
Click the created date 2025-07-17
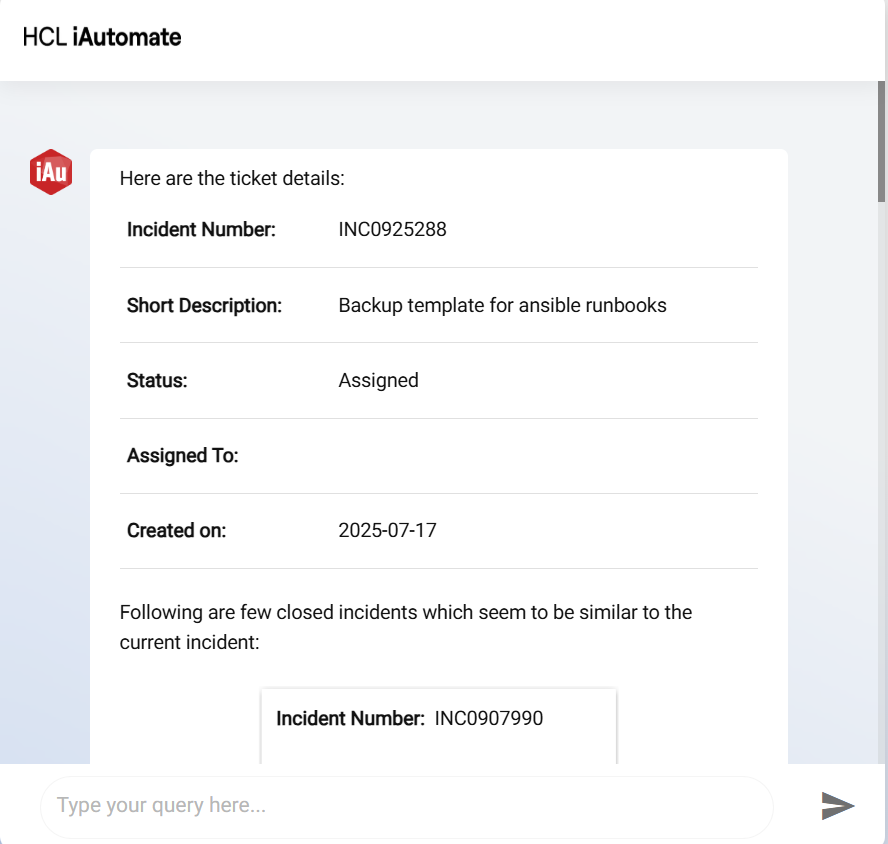pos(387,530)
